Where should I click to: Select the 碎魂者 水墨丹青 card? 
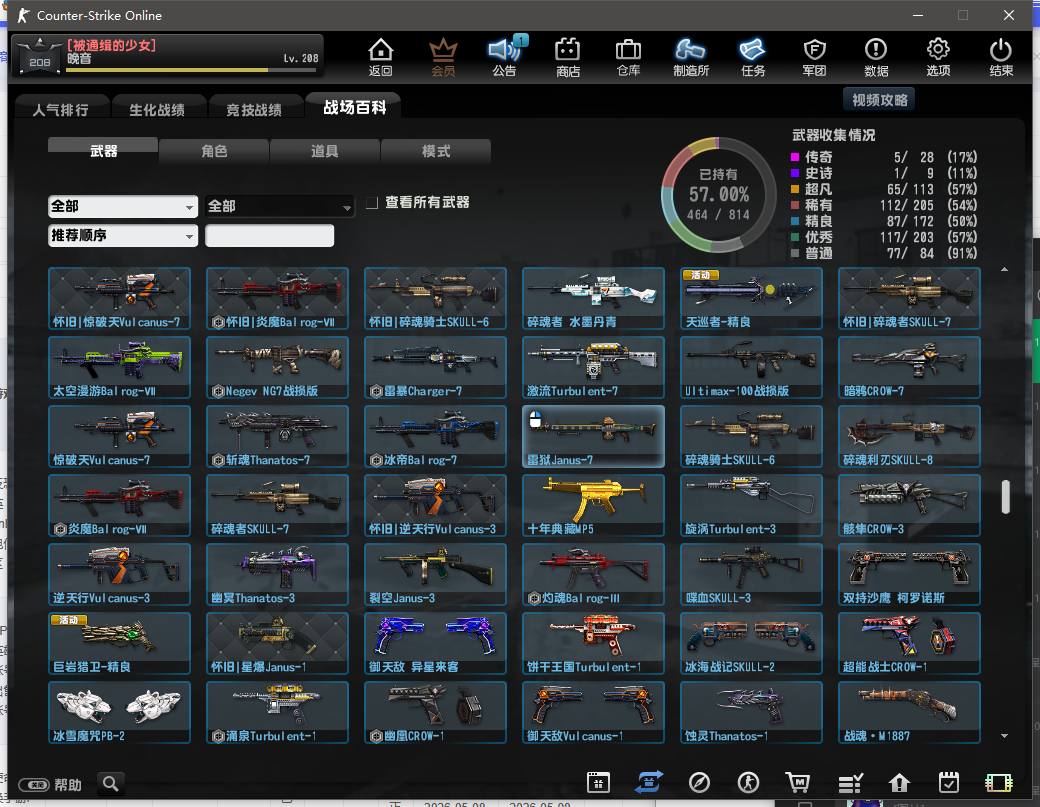(x=593, y=298)
